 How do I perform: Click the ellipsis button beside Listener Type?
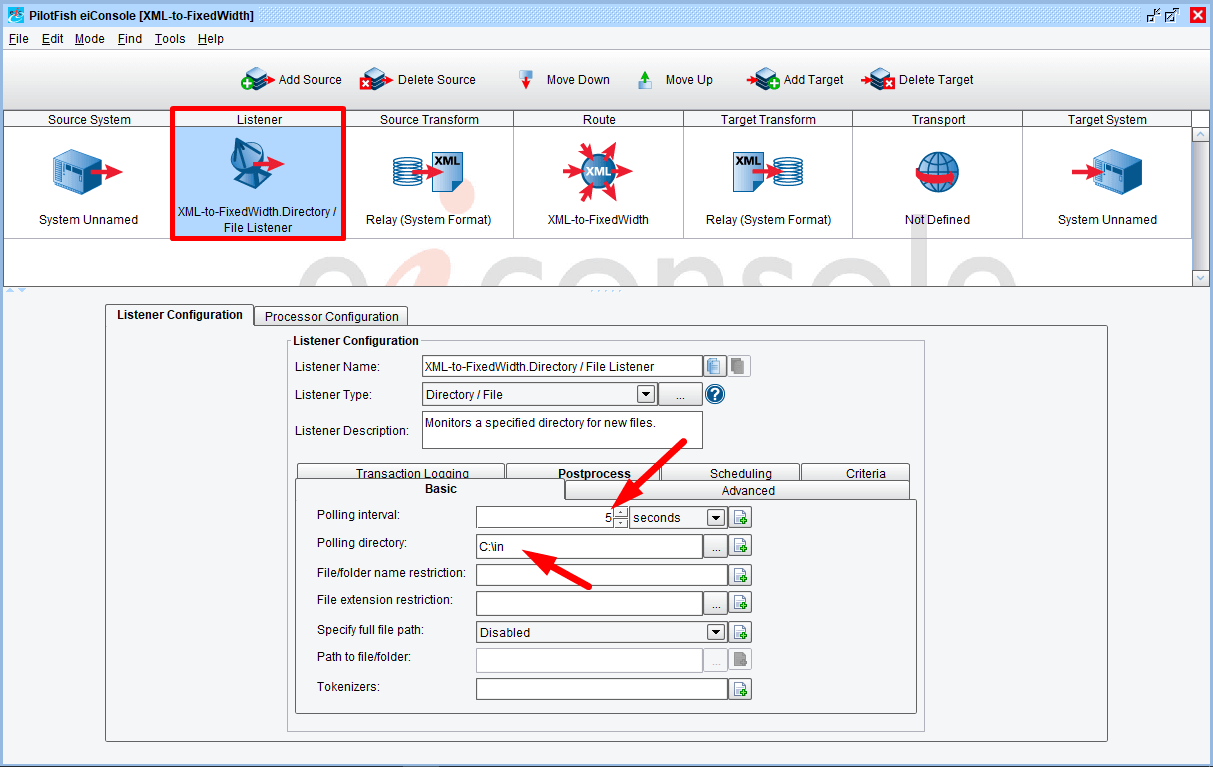tap(681, 395)
